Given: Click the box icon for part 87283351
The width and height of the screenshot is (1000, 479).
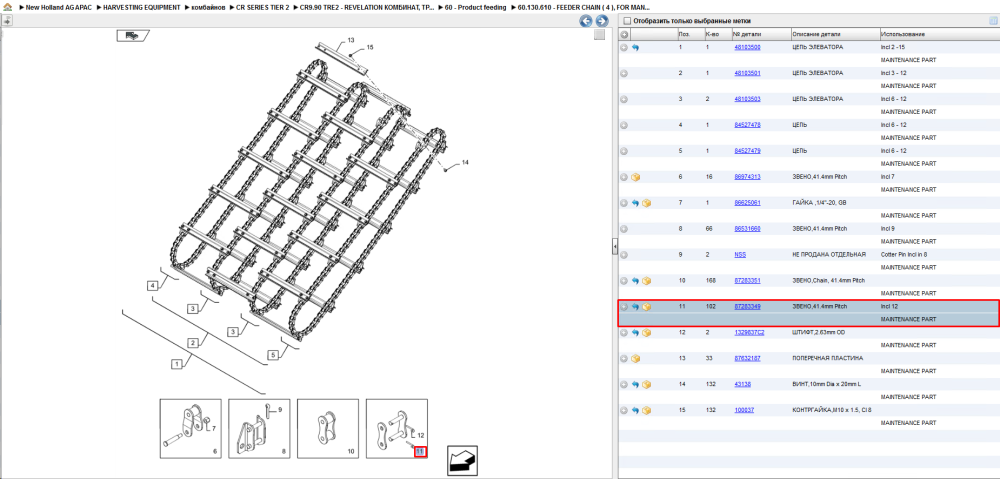Looking at the screenshot, I should [646, 281].
